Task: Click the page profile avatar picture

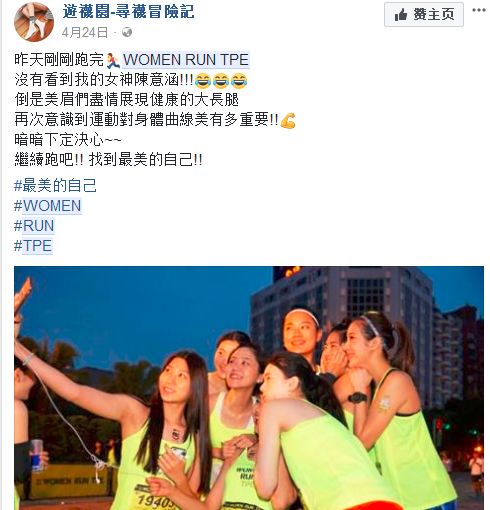Action: click(34, 22)
